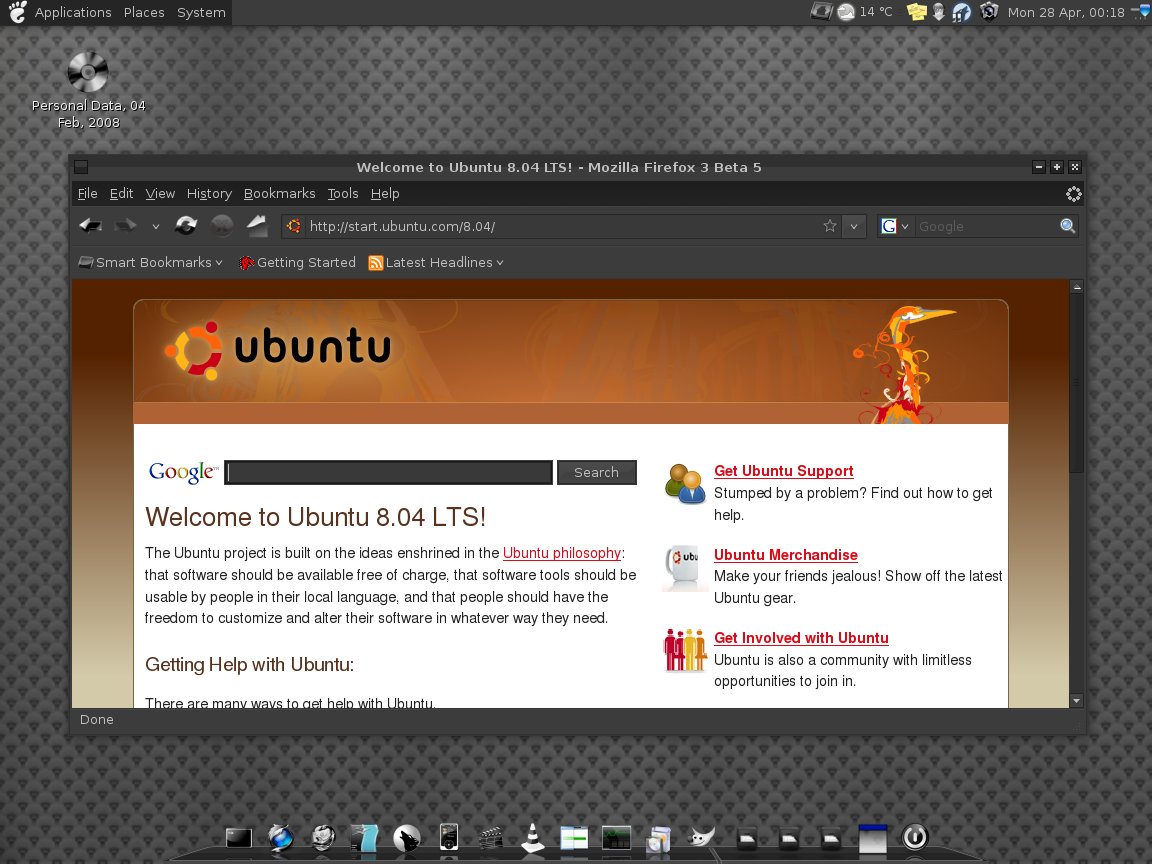This screenshot has width=1152, height=864.
Task: Open the Get Involved with Ubuntu link
Action: (x=801, y=638)
